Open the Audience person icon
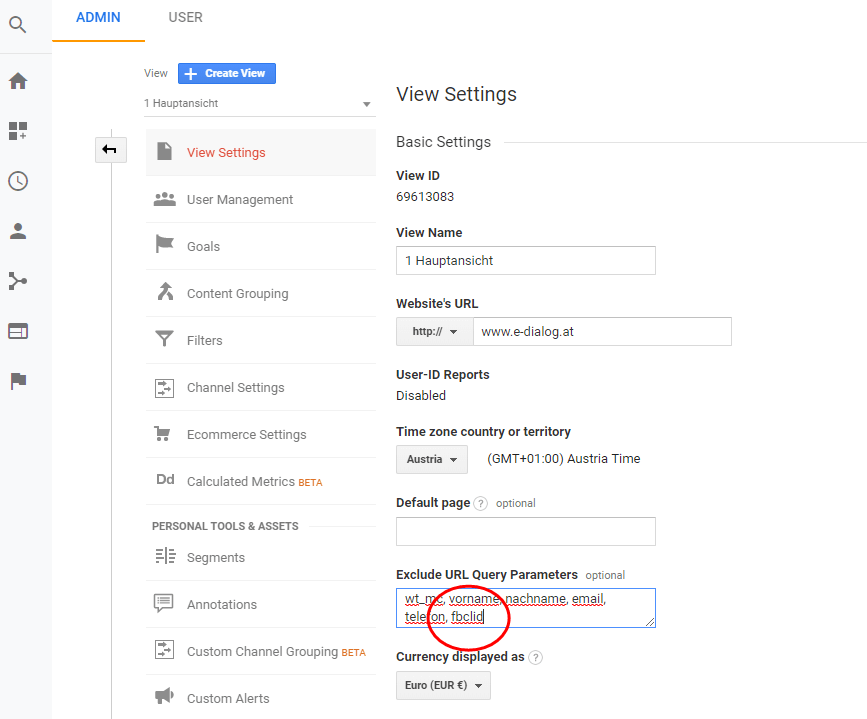This screenshot has width=867, height=719. point(18,231)
